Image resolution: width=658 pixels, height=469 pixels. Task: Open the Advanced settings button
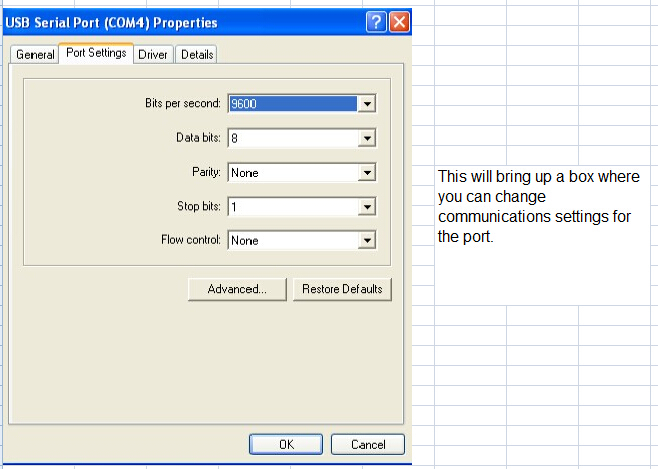(237, 289)
